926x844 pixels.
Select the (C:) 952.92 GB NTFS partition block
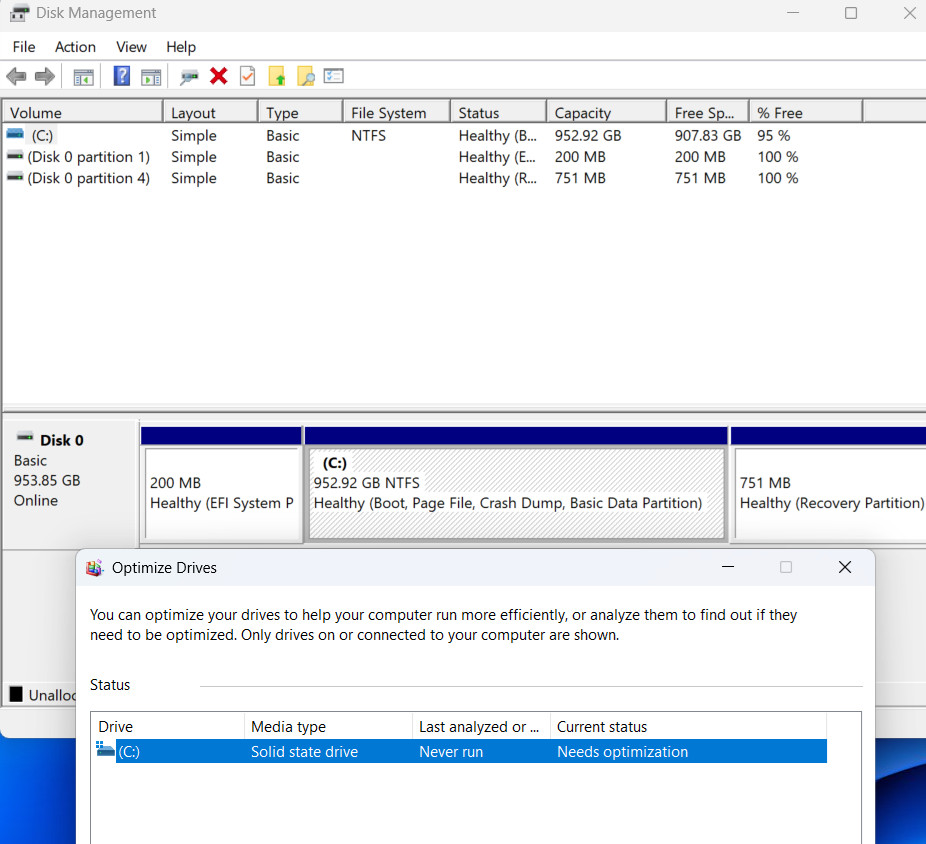tap(517, 493)
